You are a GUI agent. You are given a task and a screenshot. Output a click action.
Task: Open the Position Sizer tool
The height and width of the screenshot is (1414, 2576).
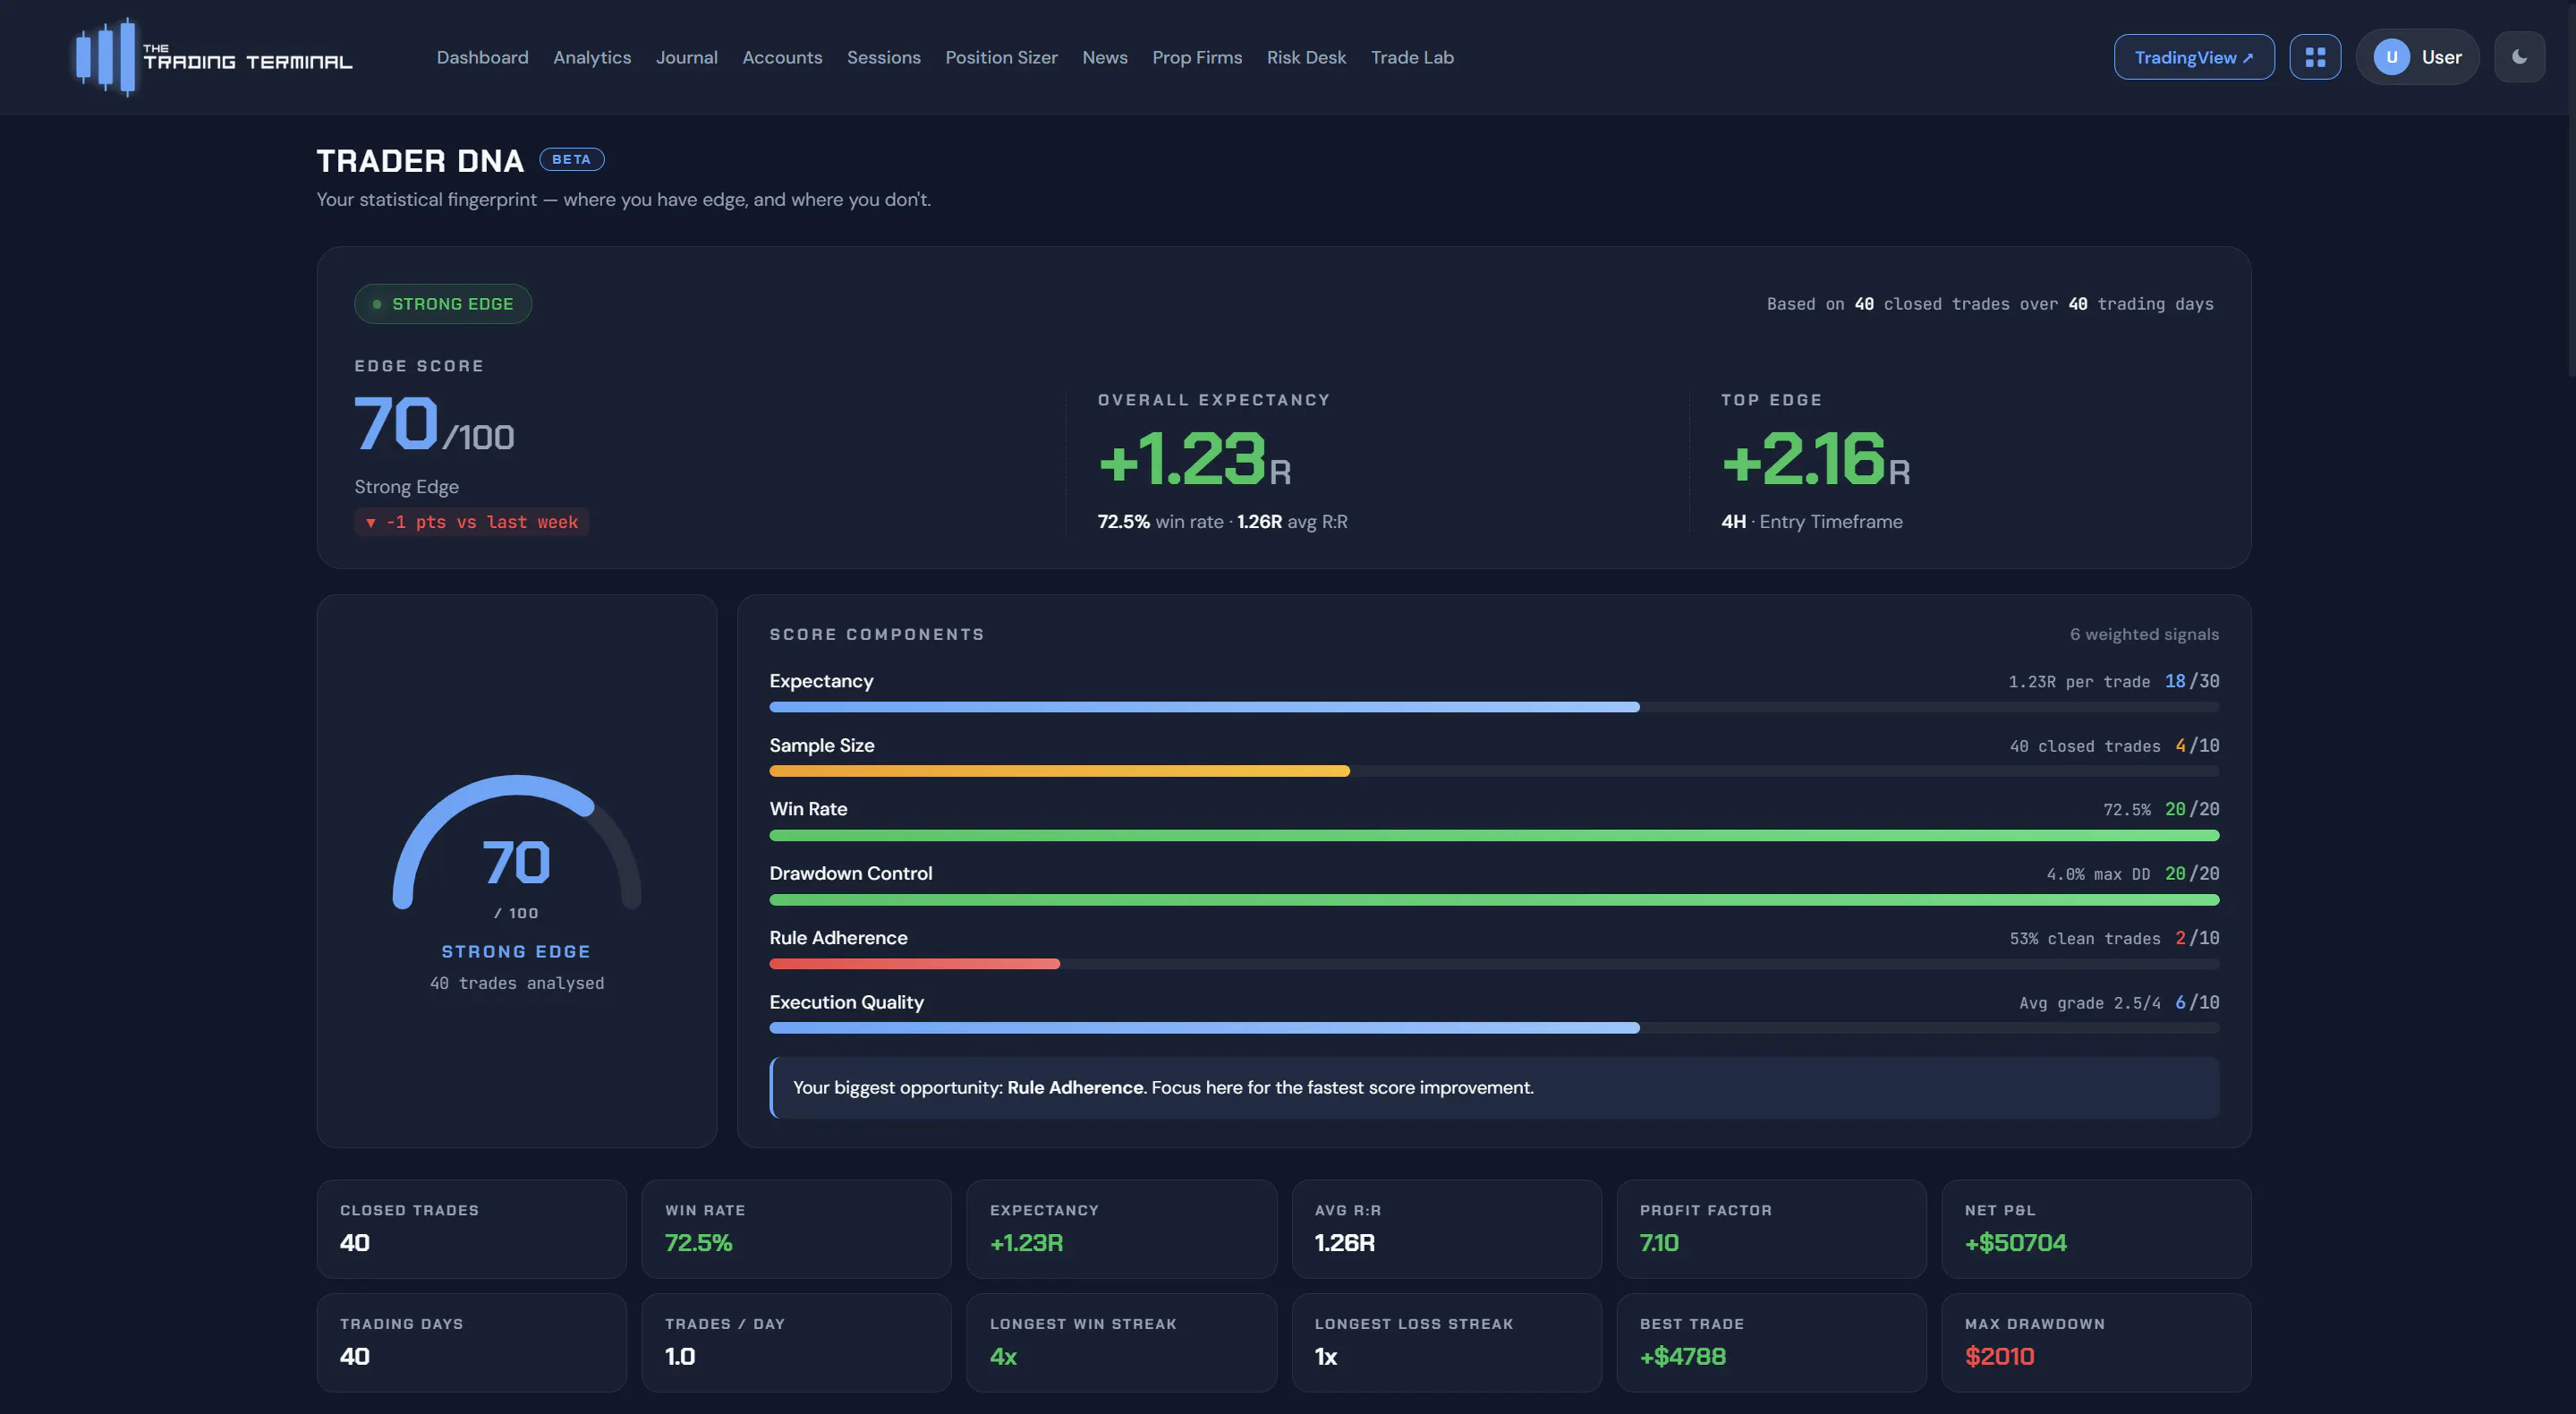coord(1001,57)
